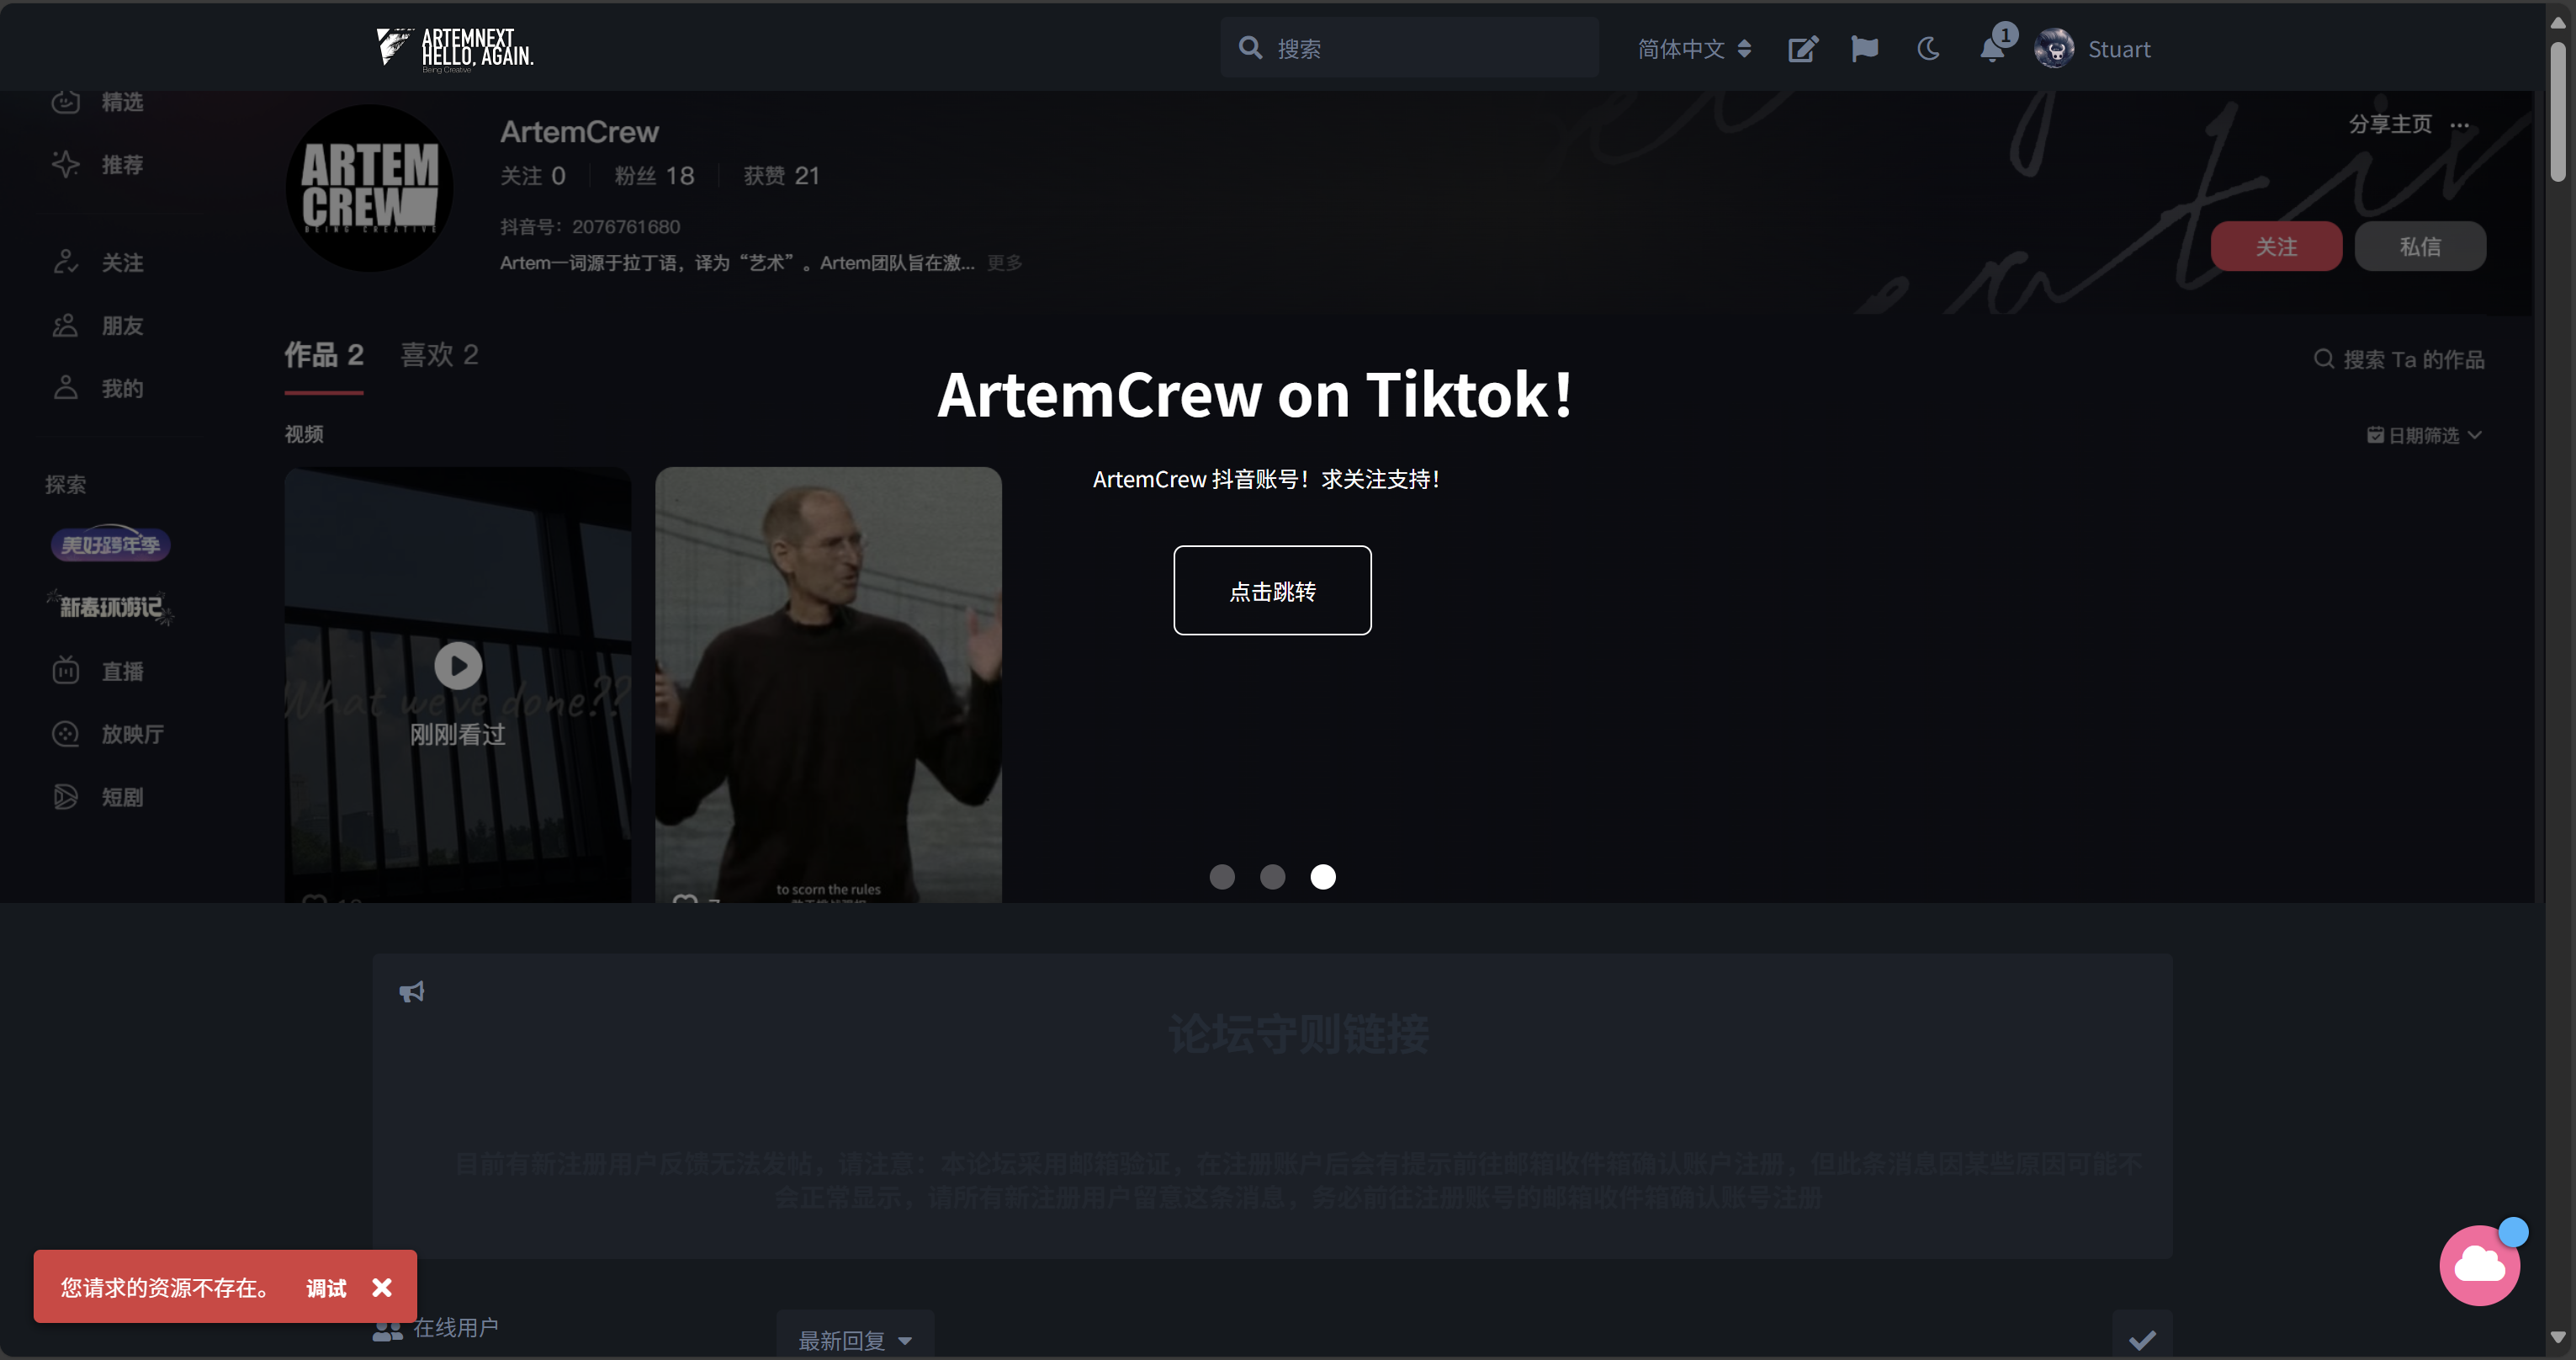
Task: Open the 关注 sidebar item
Action: click(x=99, y=263)
